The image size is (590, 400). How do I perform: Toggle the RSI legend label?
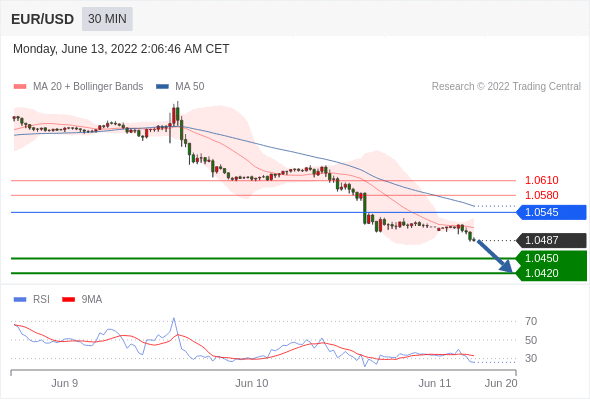(41, 300)
